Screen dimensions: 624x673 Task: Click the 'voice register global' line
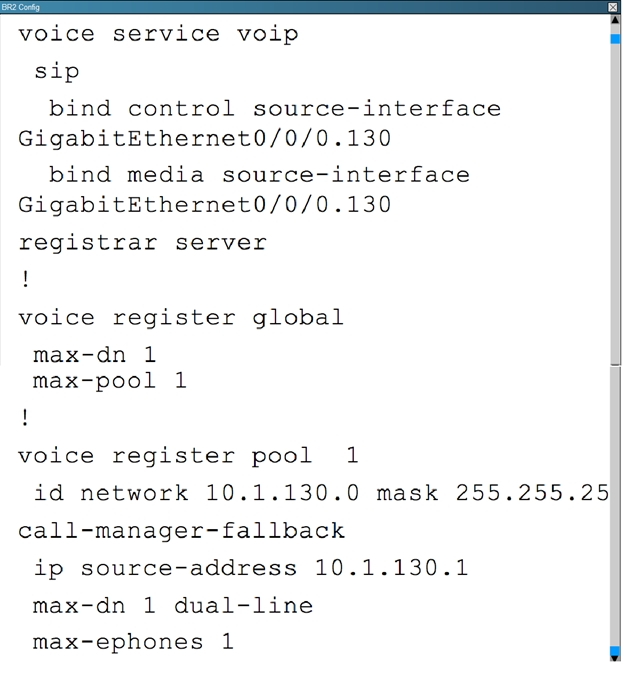click(x=181, y=318)
